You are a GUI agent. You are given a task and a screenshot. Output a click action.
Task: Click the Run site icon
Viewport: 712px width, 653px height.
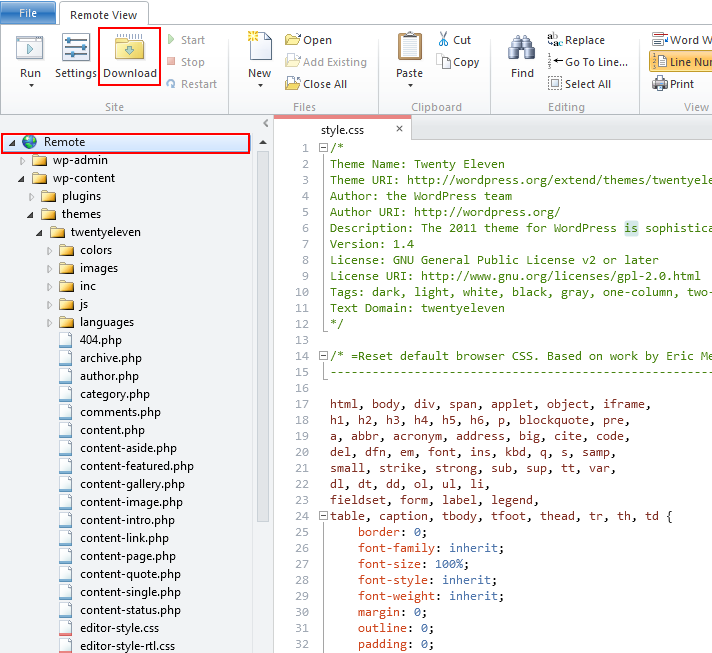click(x=30, y=49)
